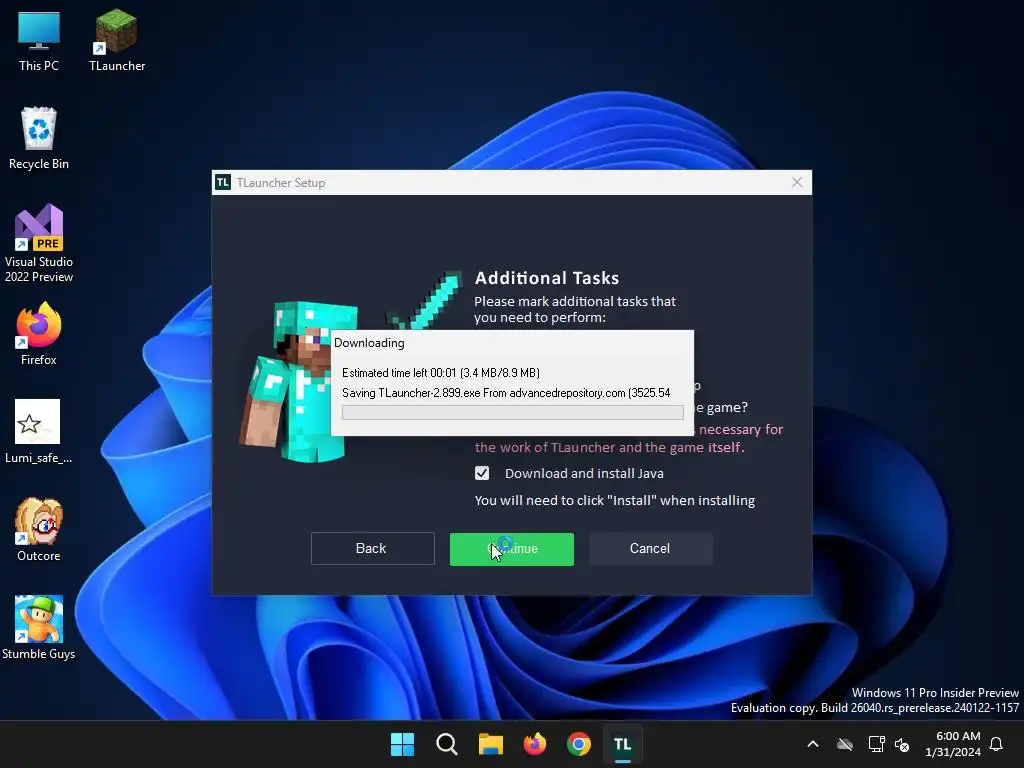1024x768 pixels.
Task: Launch Firefox from the taskbar
Action: pos(535,744)
